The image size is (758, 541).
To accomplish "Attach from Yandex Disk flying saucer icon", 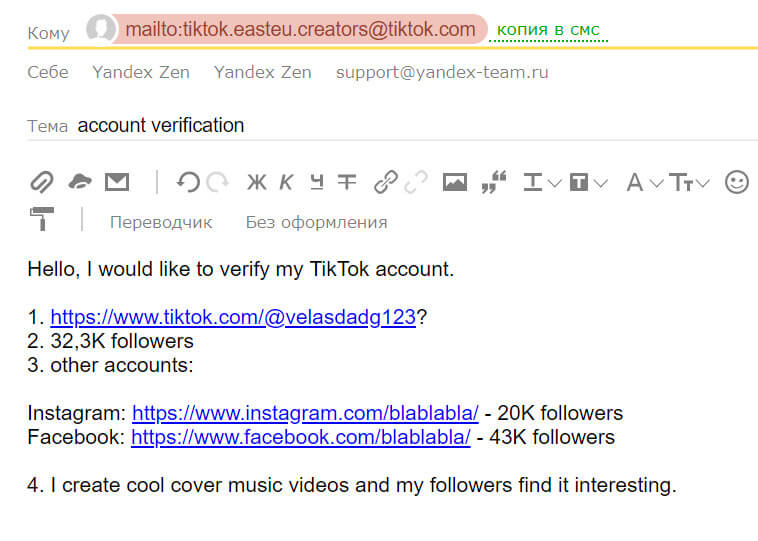I will coord(80,182).
